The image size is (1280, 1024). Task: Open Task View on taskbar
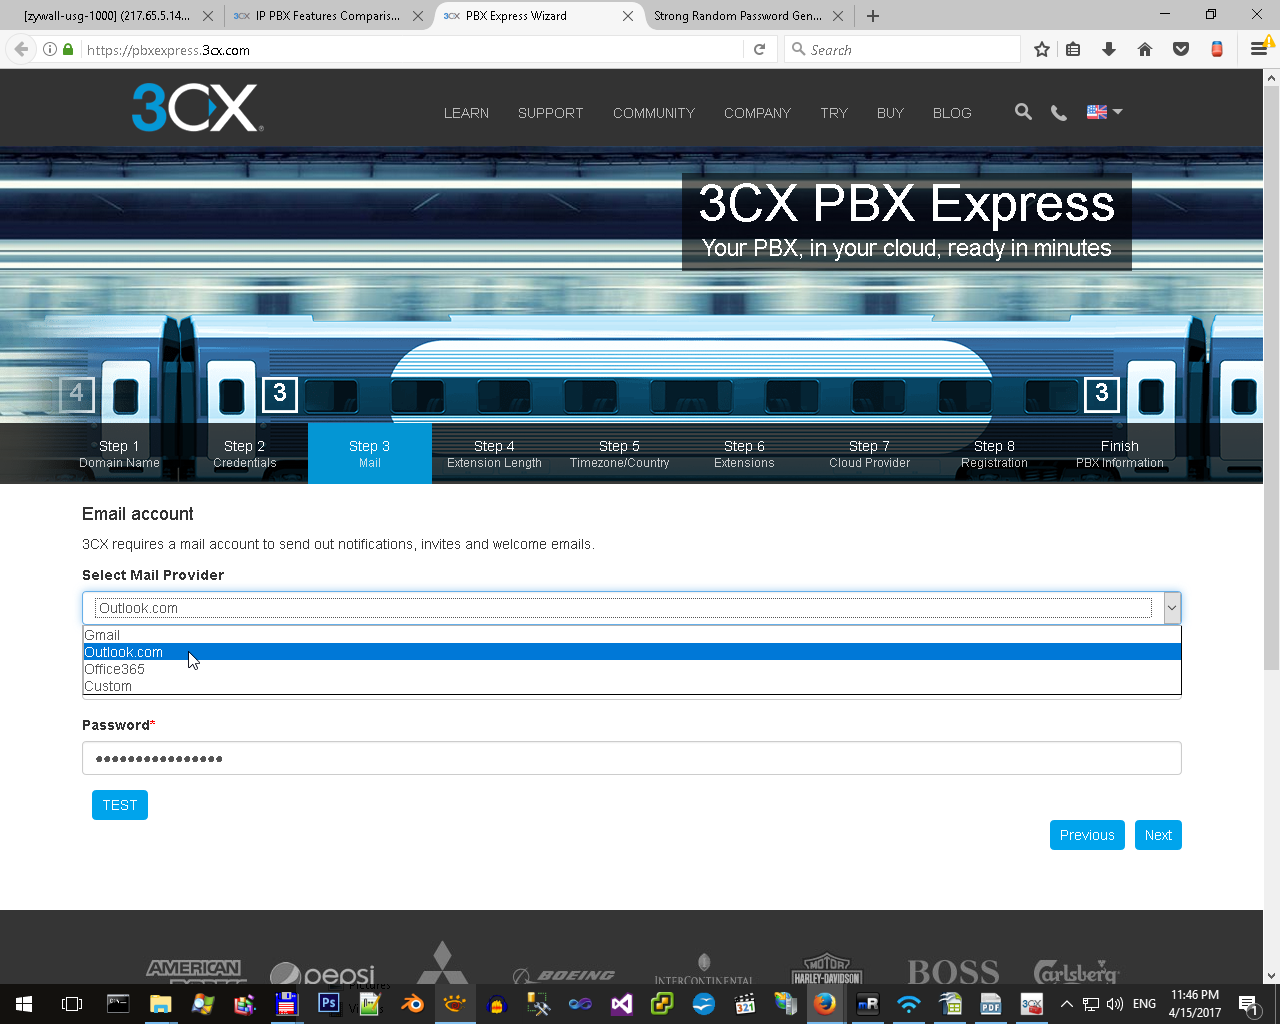72,1004
